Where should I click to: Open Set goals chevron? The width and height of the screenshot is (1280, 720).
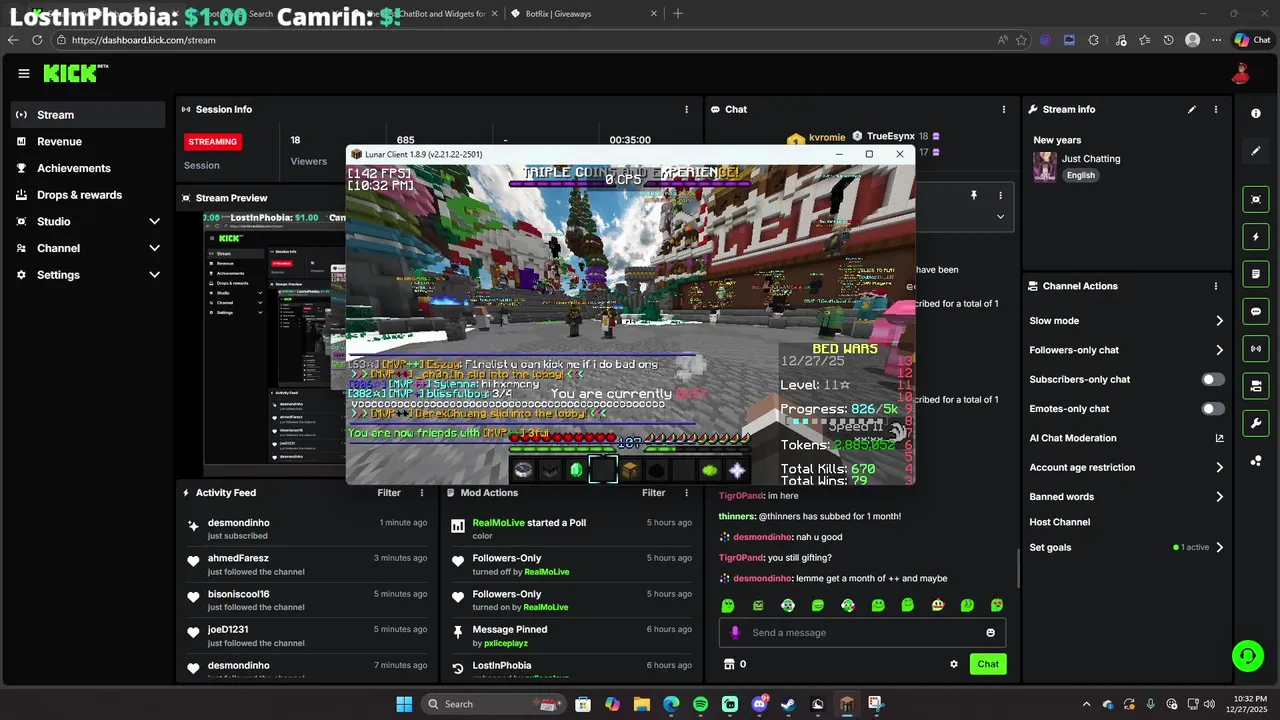[x=1219, y=548]
